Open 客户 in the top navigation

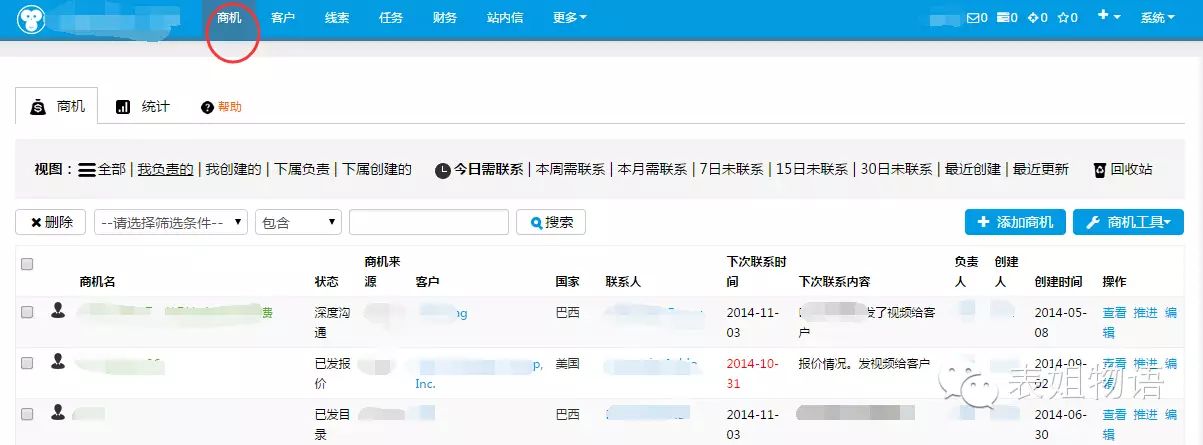tap(283, 18)
